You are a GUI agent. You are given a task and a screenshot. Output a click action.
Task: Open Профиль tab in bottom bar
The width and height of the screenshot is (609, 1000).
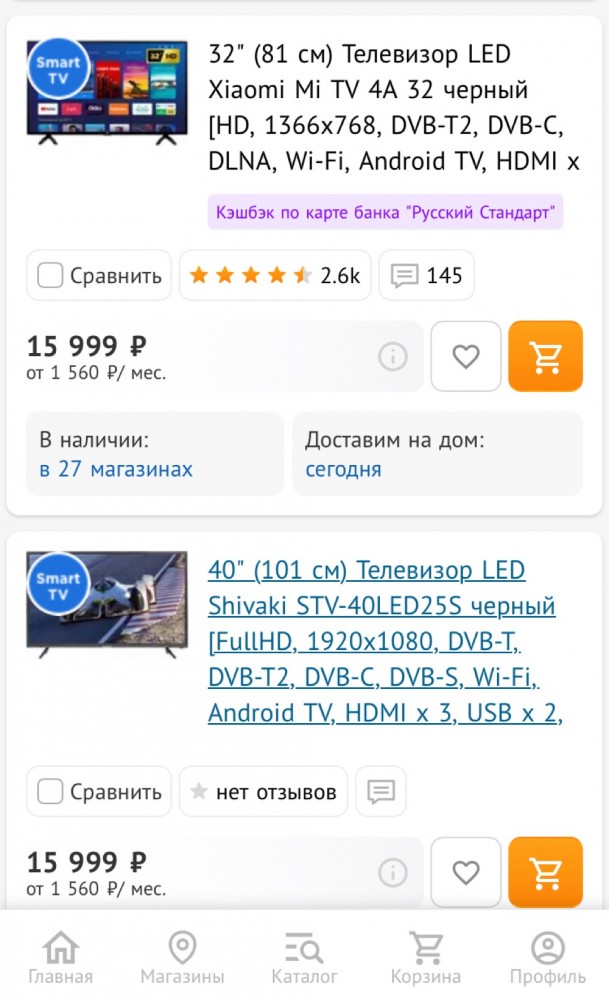[x=548, y=957]
